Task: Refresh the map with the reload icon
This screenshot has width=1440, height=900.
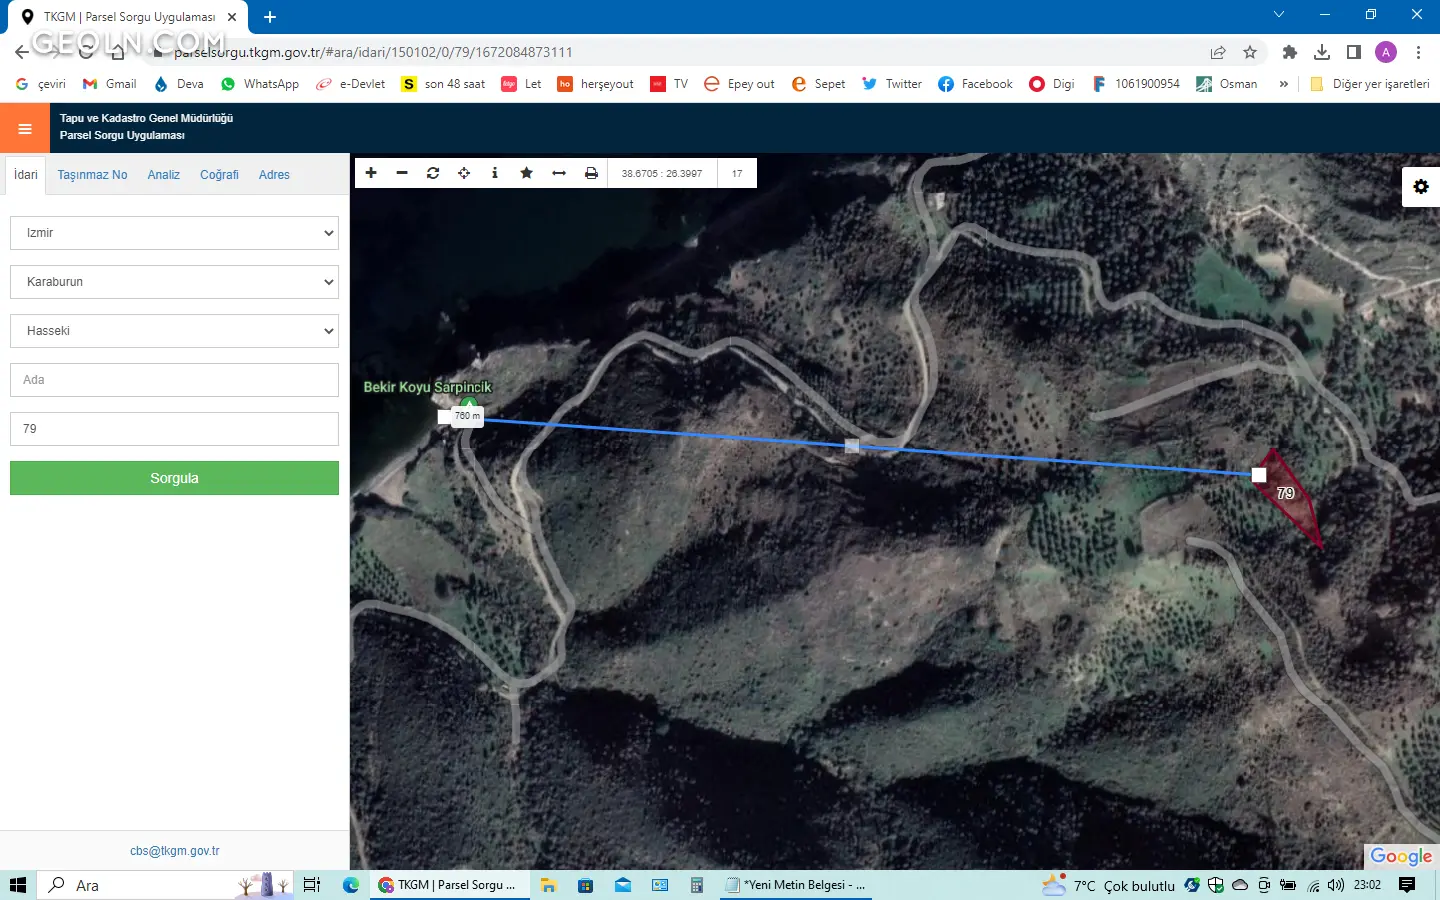Action: click(433, 173)
